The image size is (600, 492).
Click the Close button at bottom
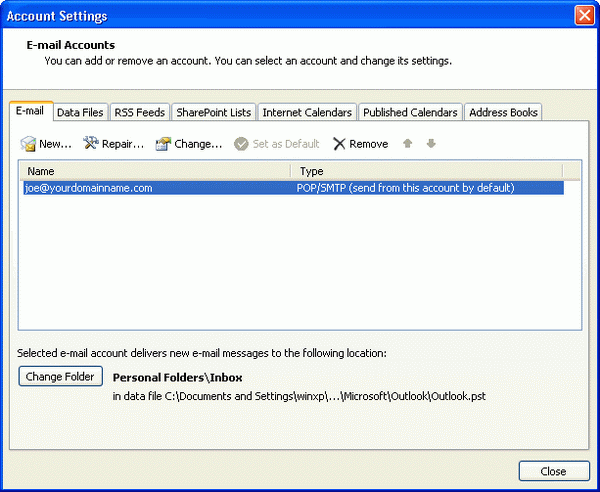click(553, 471)
